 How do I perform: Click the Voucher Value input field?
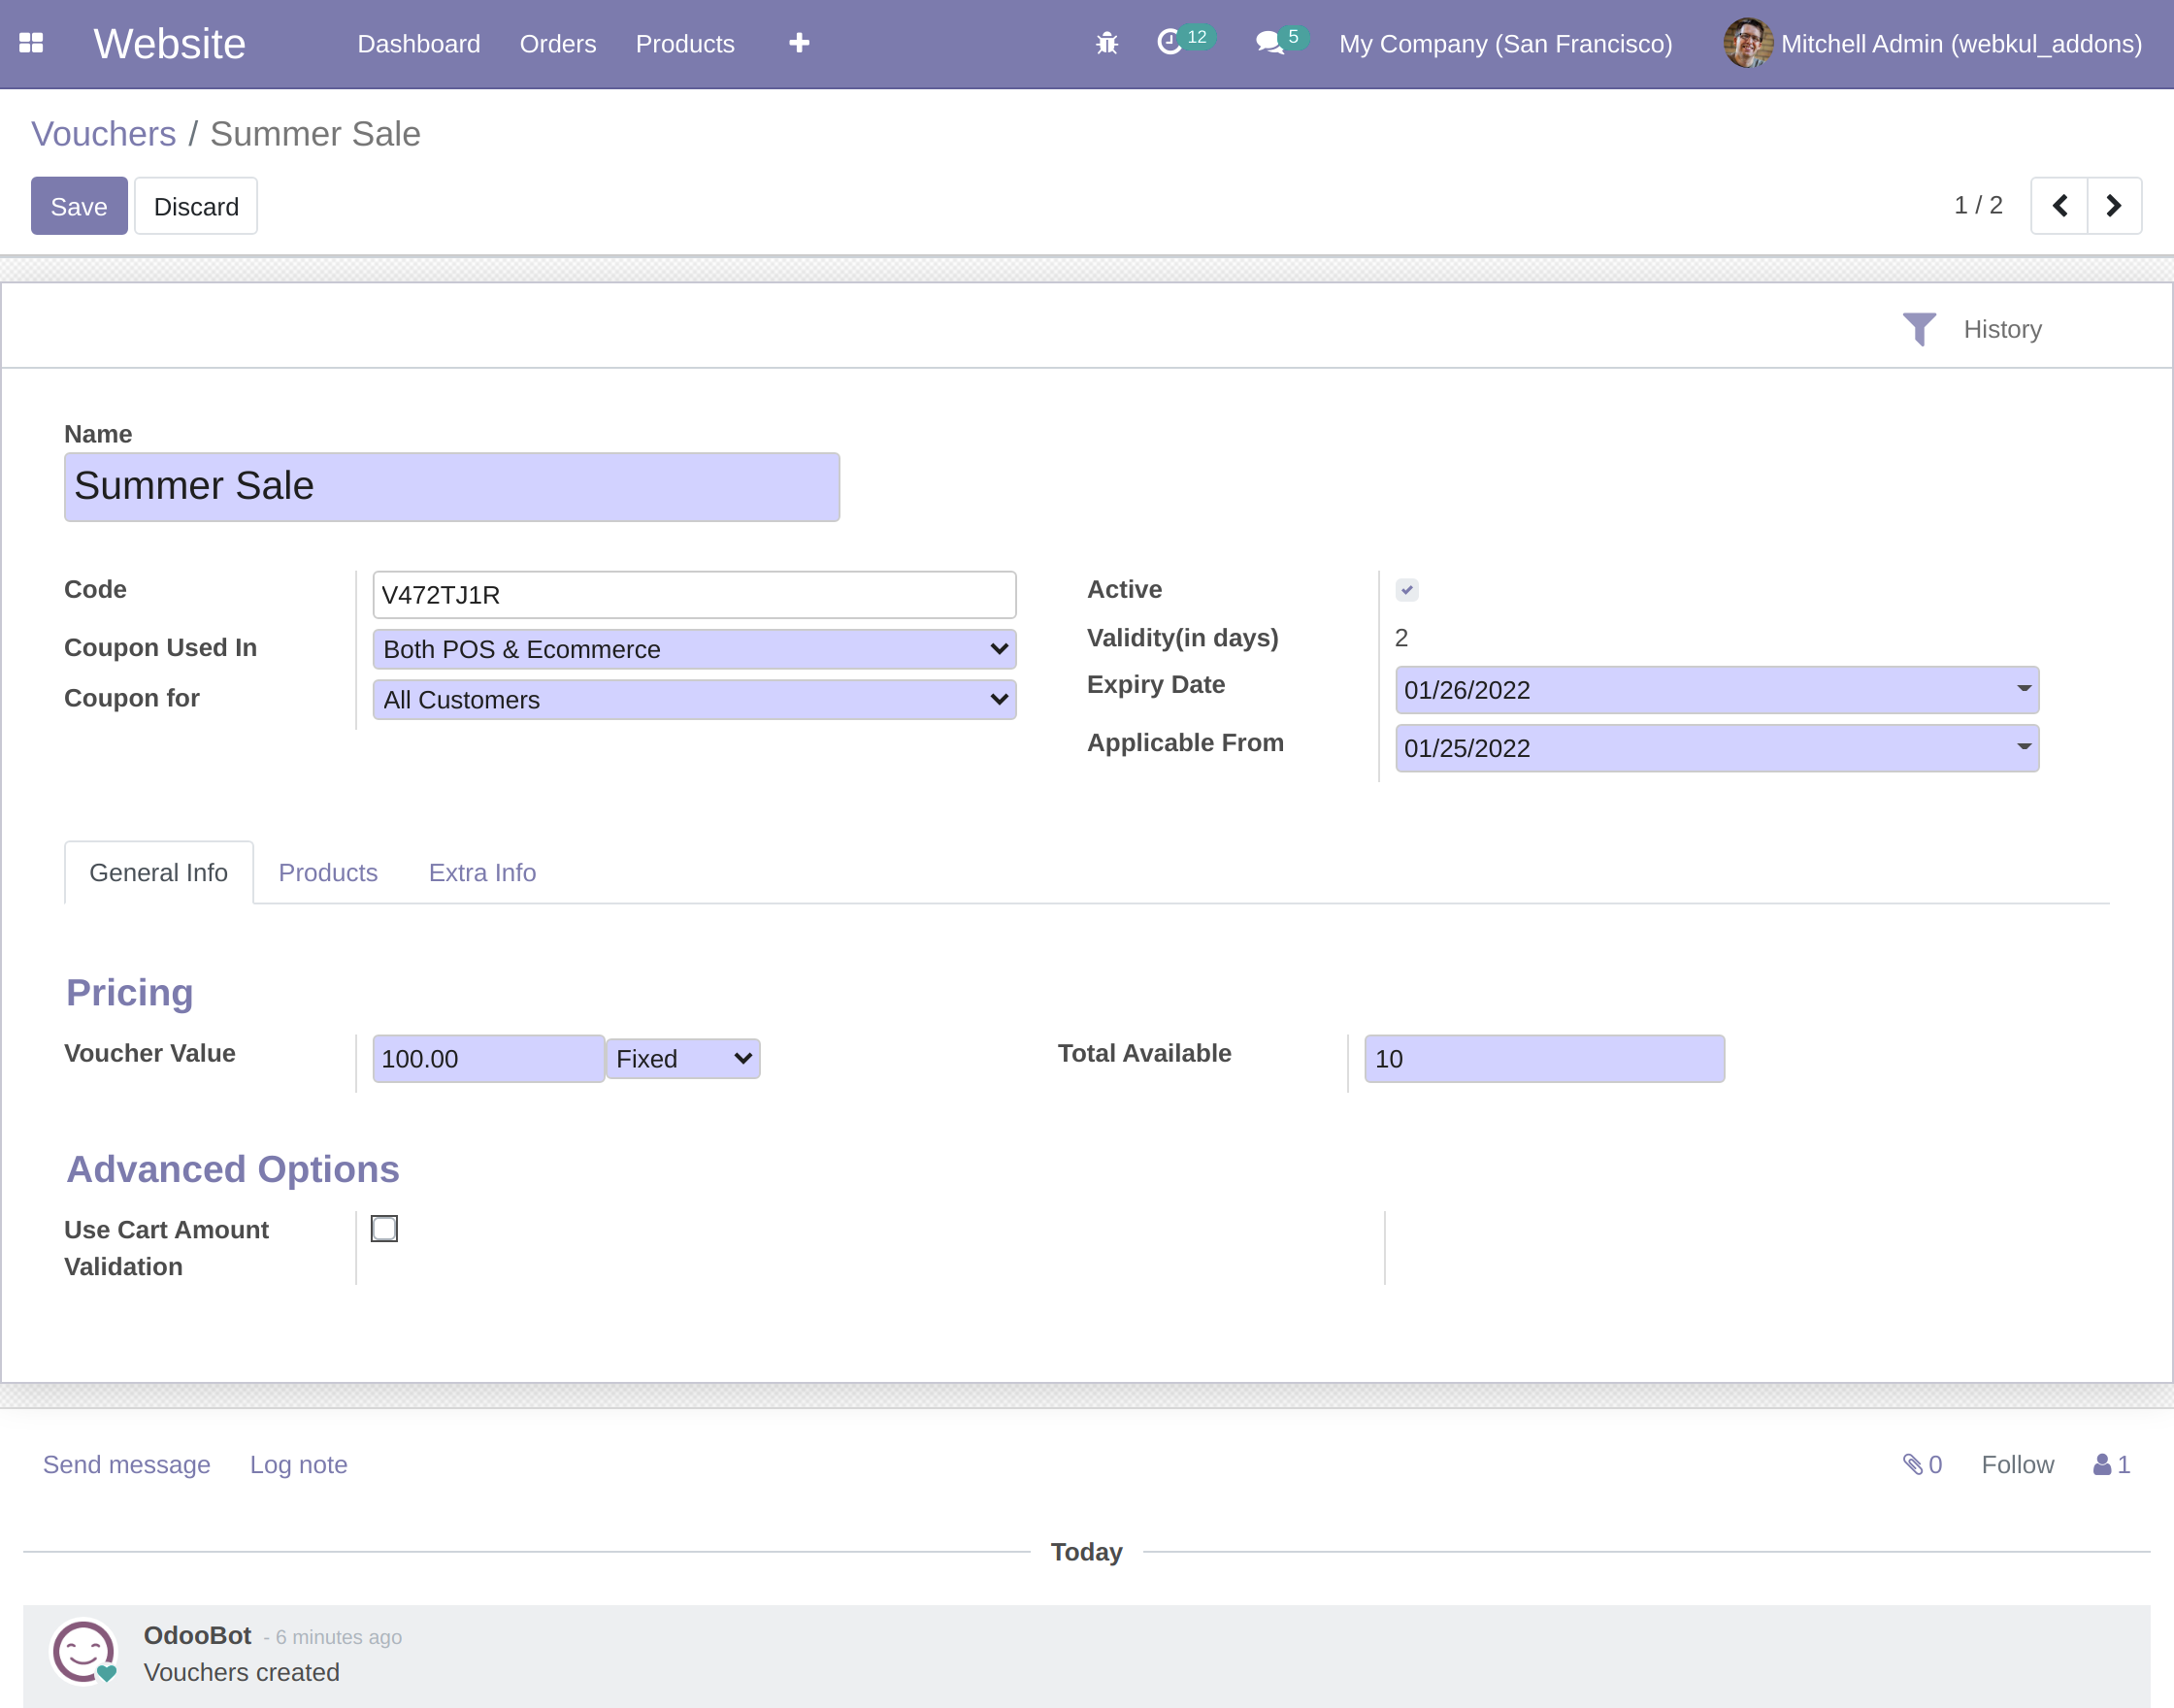tap(488, 1059)
